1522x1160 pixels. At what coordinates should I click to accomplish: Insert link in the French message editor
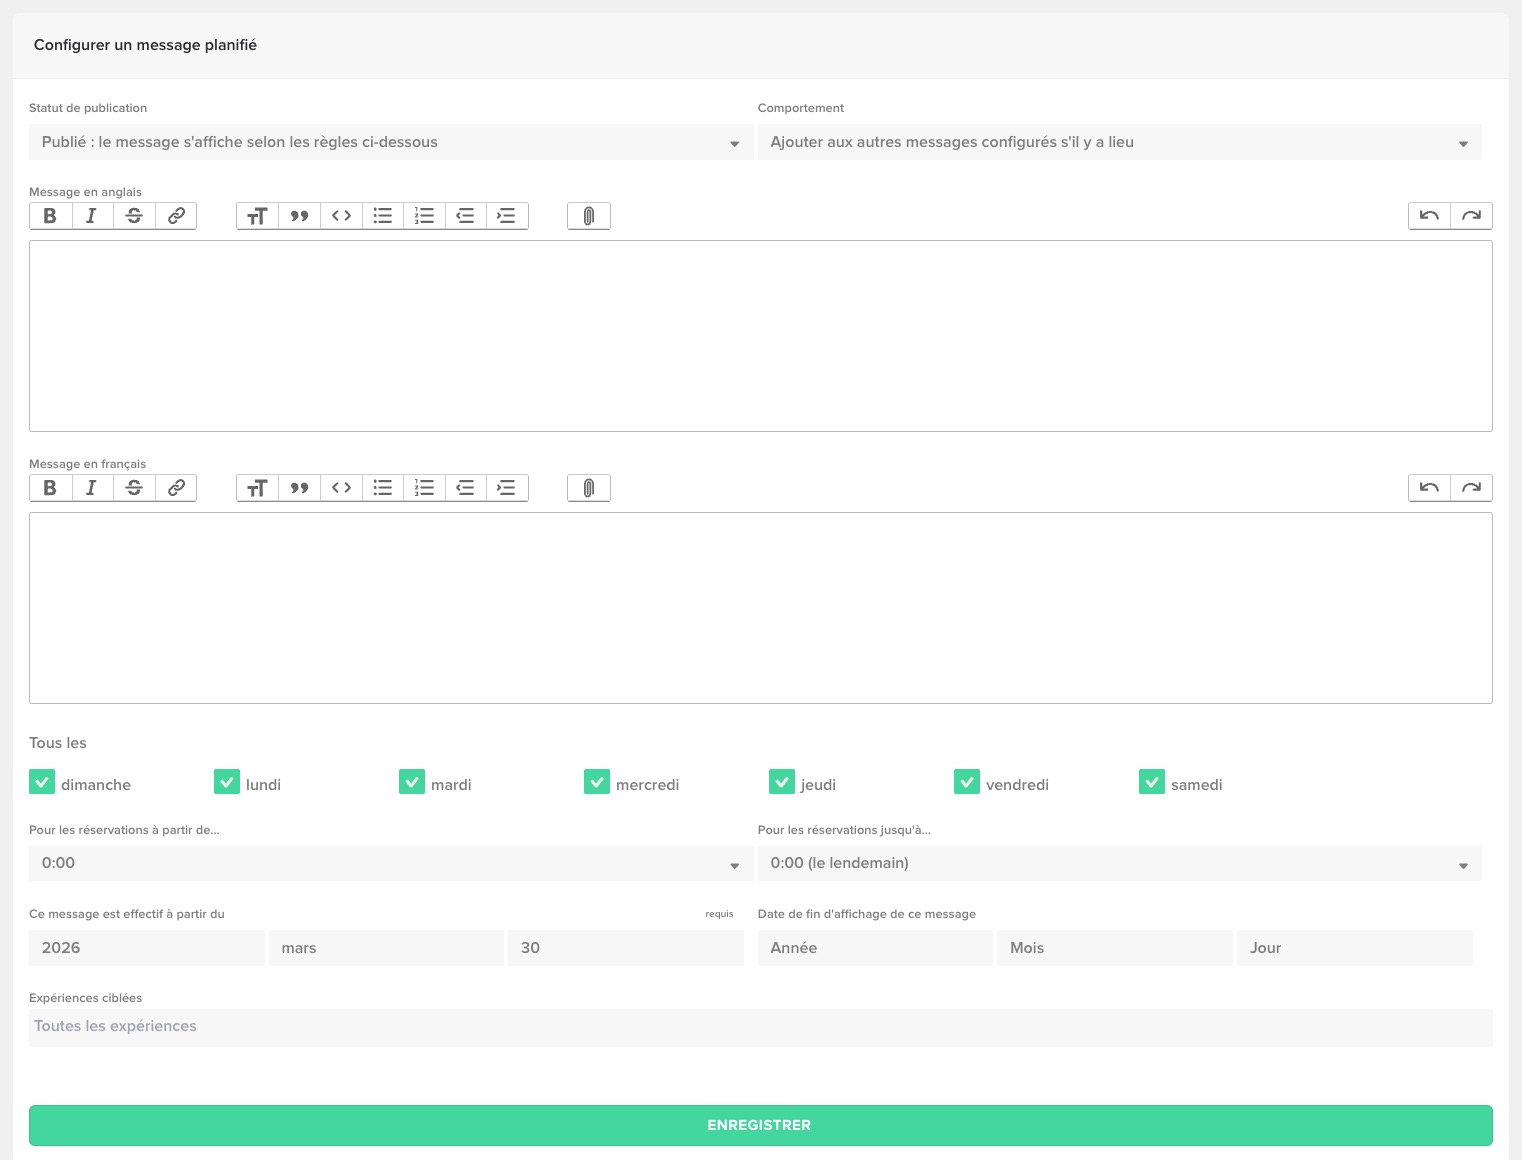pos(176,488)
